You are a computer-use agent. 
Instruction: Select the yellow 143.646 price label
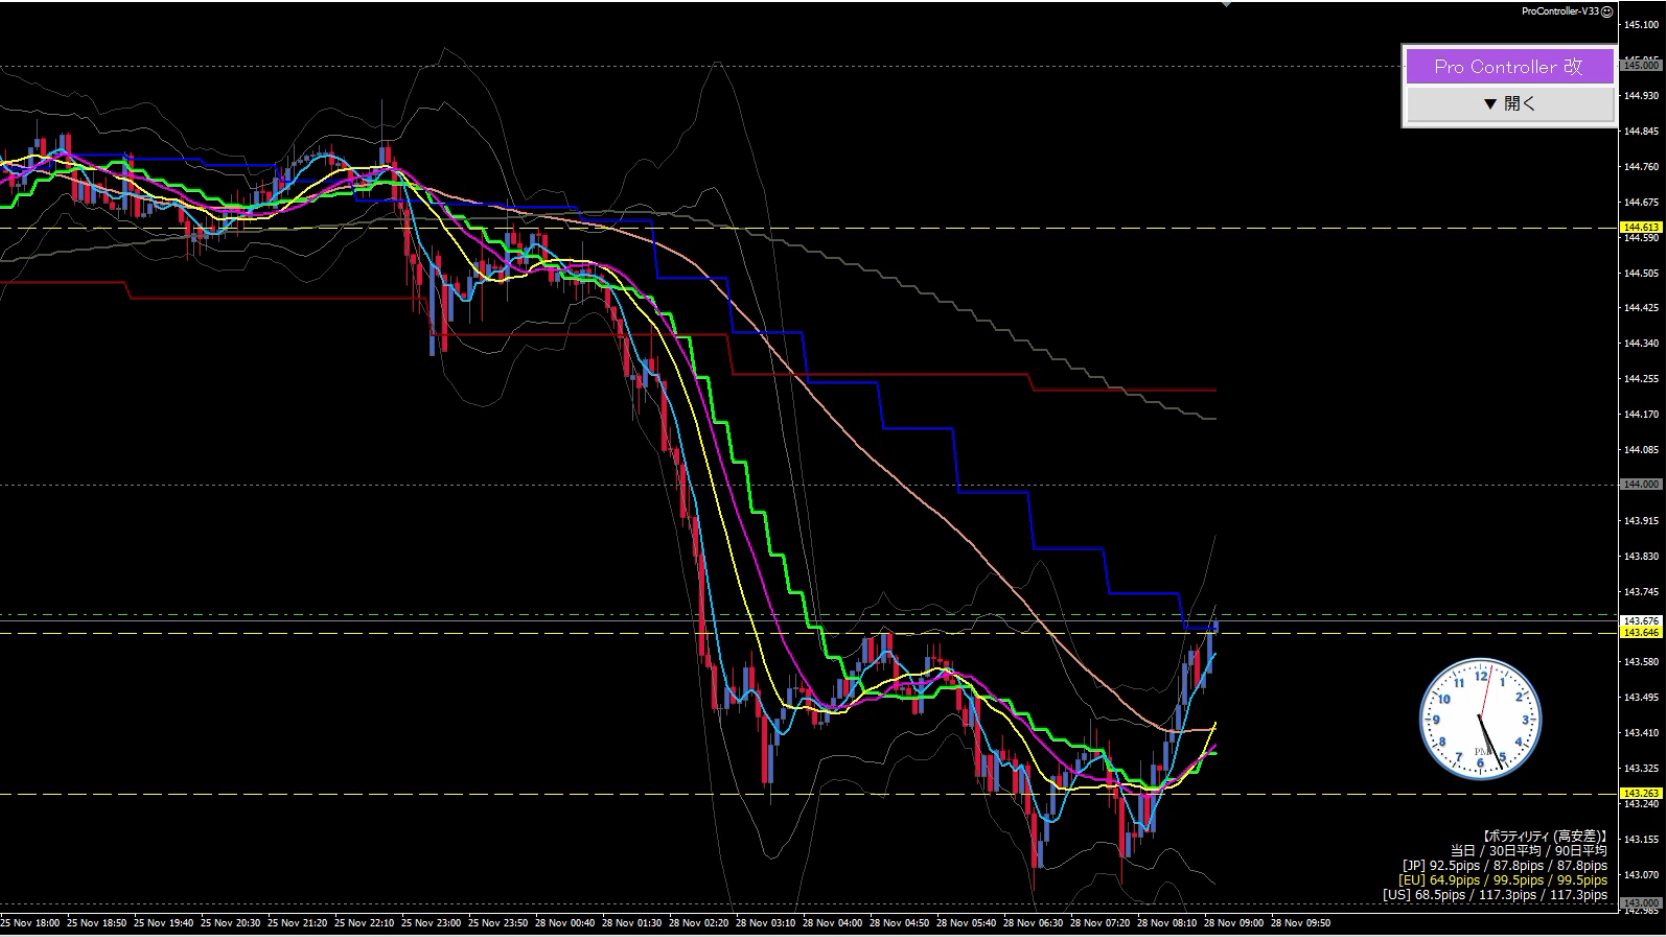(x=1641, y=633)
